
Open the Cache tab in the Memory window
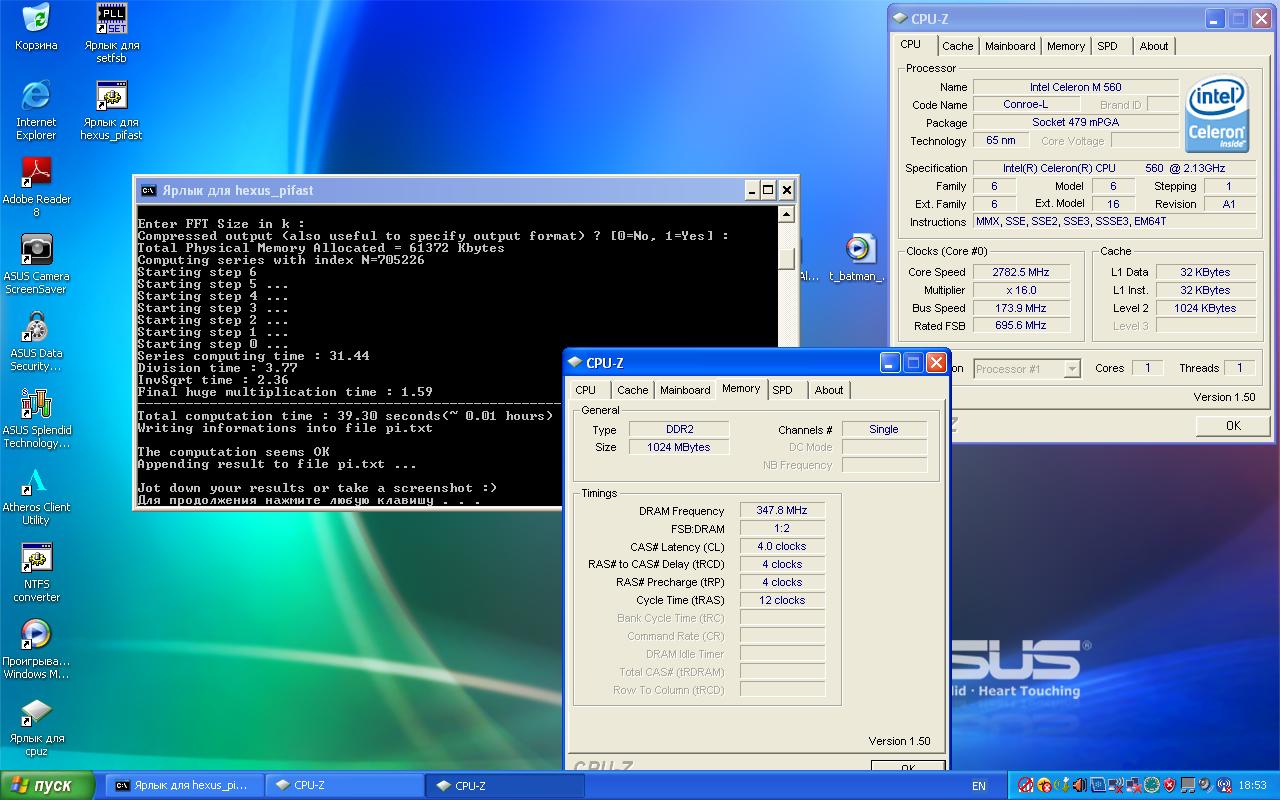[632, 390]
